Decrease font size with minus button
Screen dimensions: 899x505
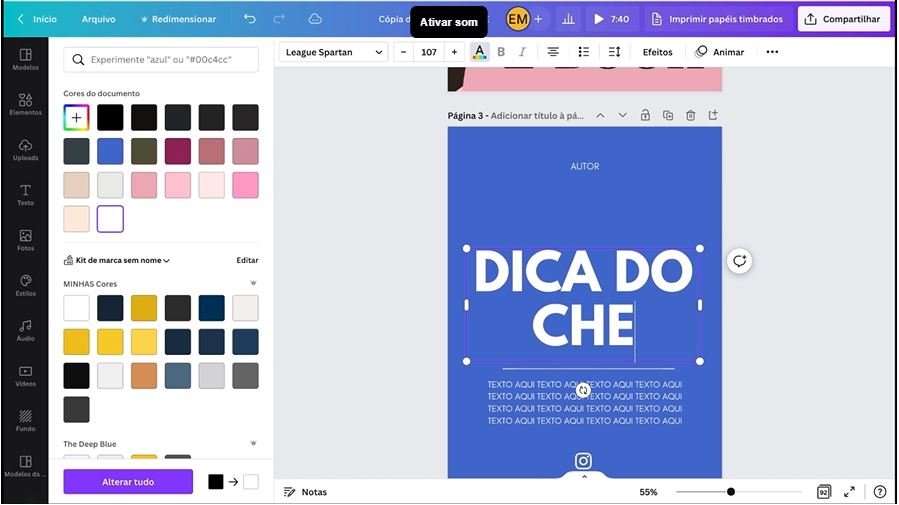coord(404,52)
